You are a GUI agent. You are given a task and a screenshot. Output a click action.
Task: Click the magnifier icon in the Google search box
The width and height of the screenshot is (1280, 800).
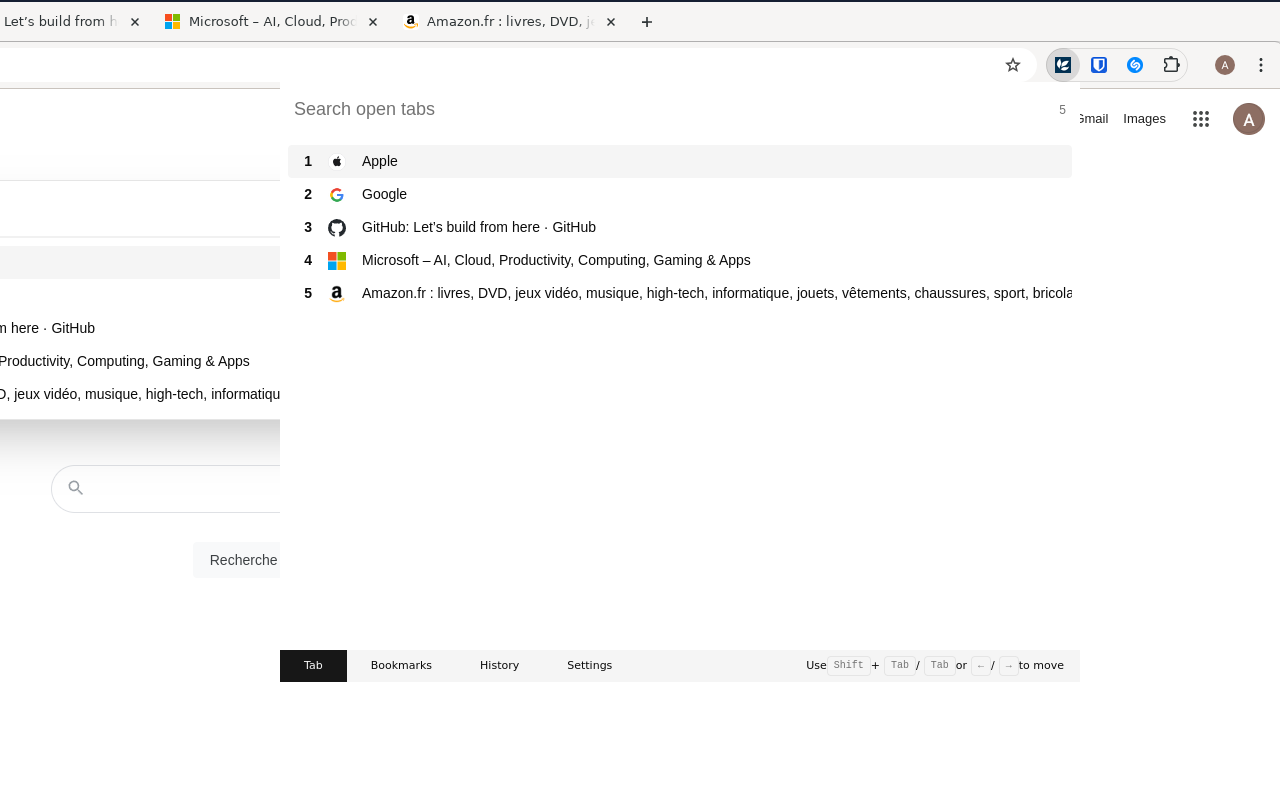76,488
